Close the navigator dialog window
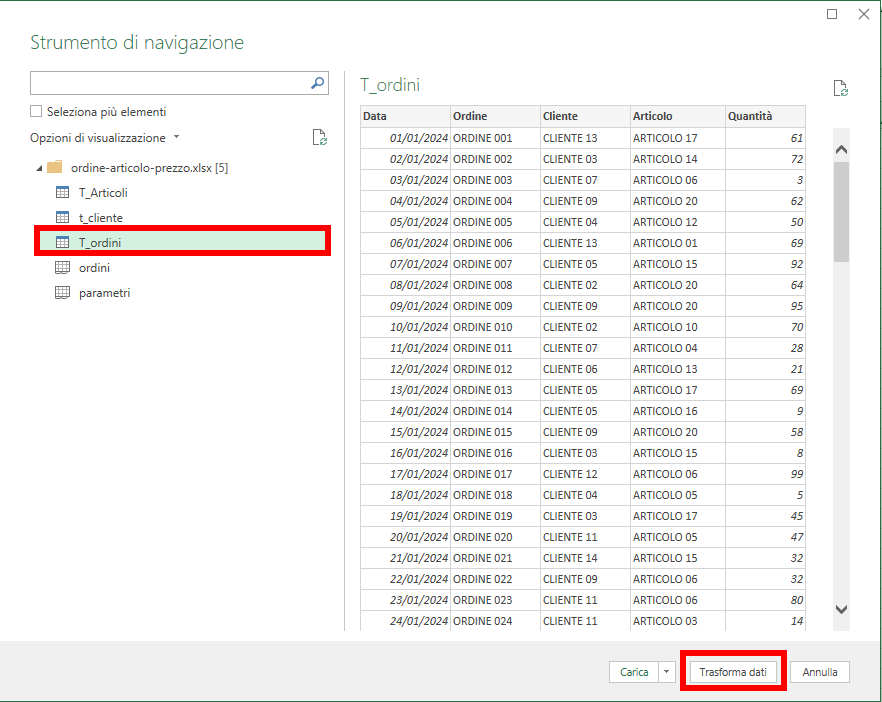The height and width of the screenshot is (702, 882). coord(864,14)
